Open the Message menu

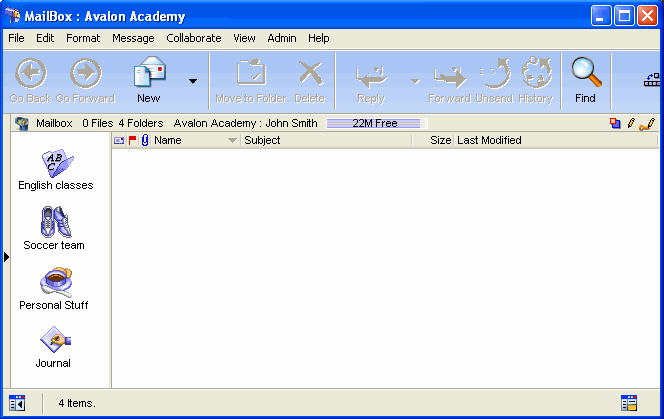133,38
